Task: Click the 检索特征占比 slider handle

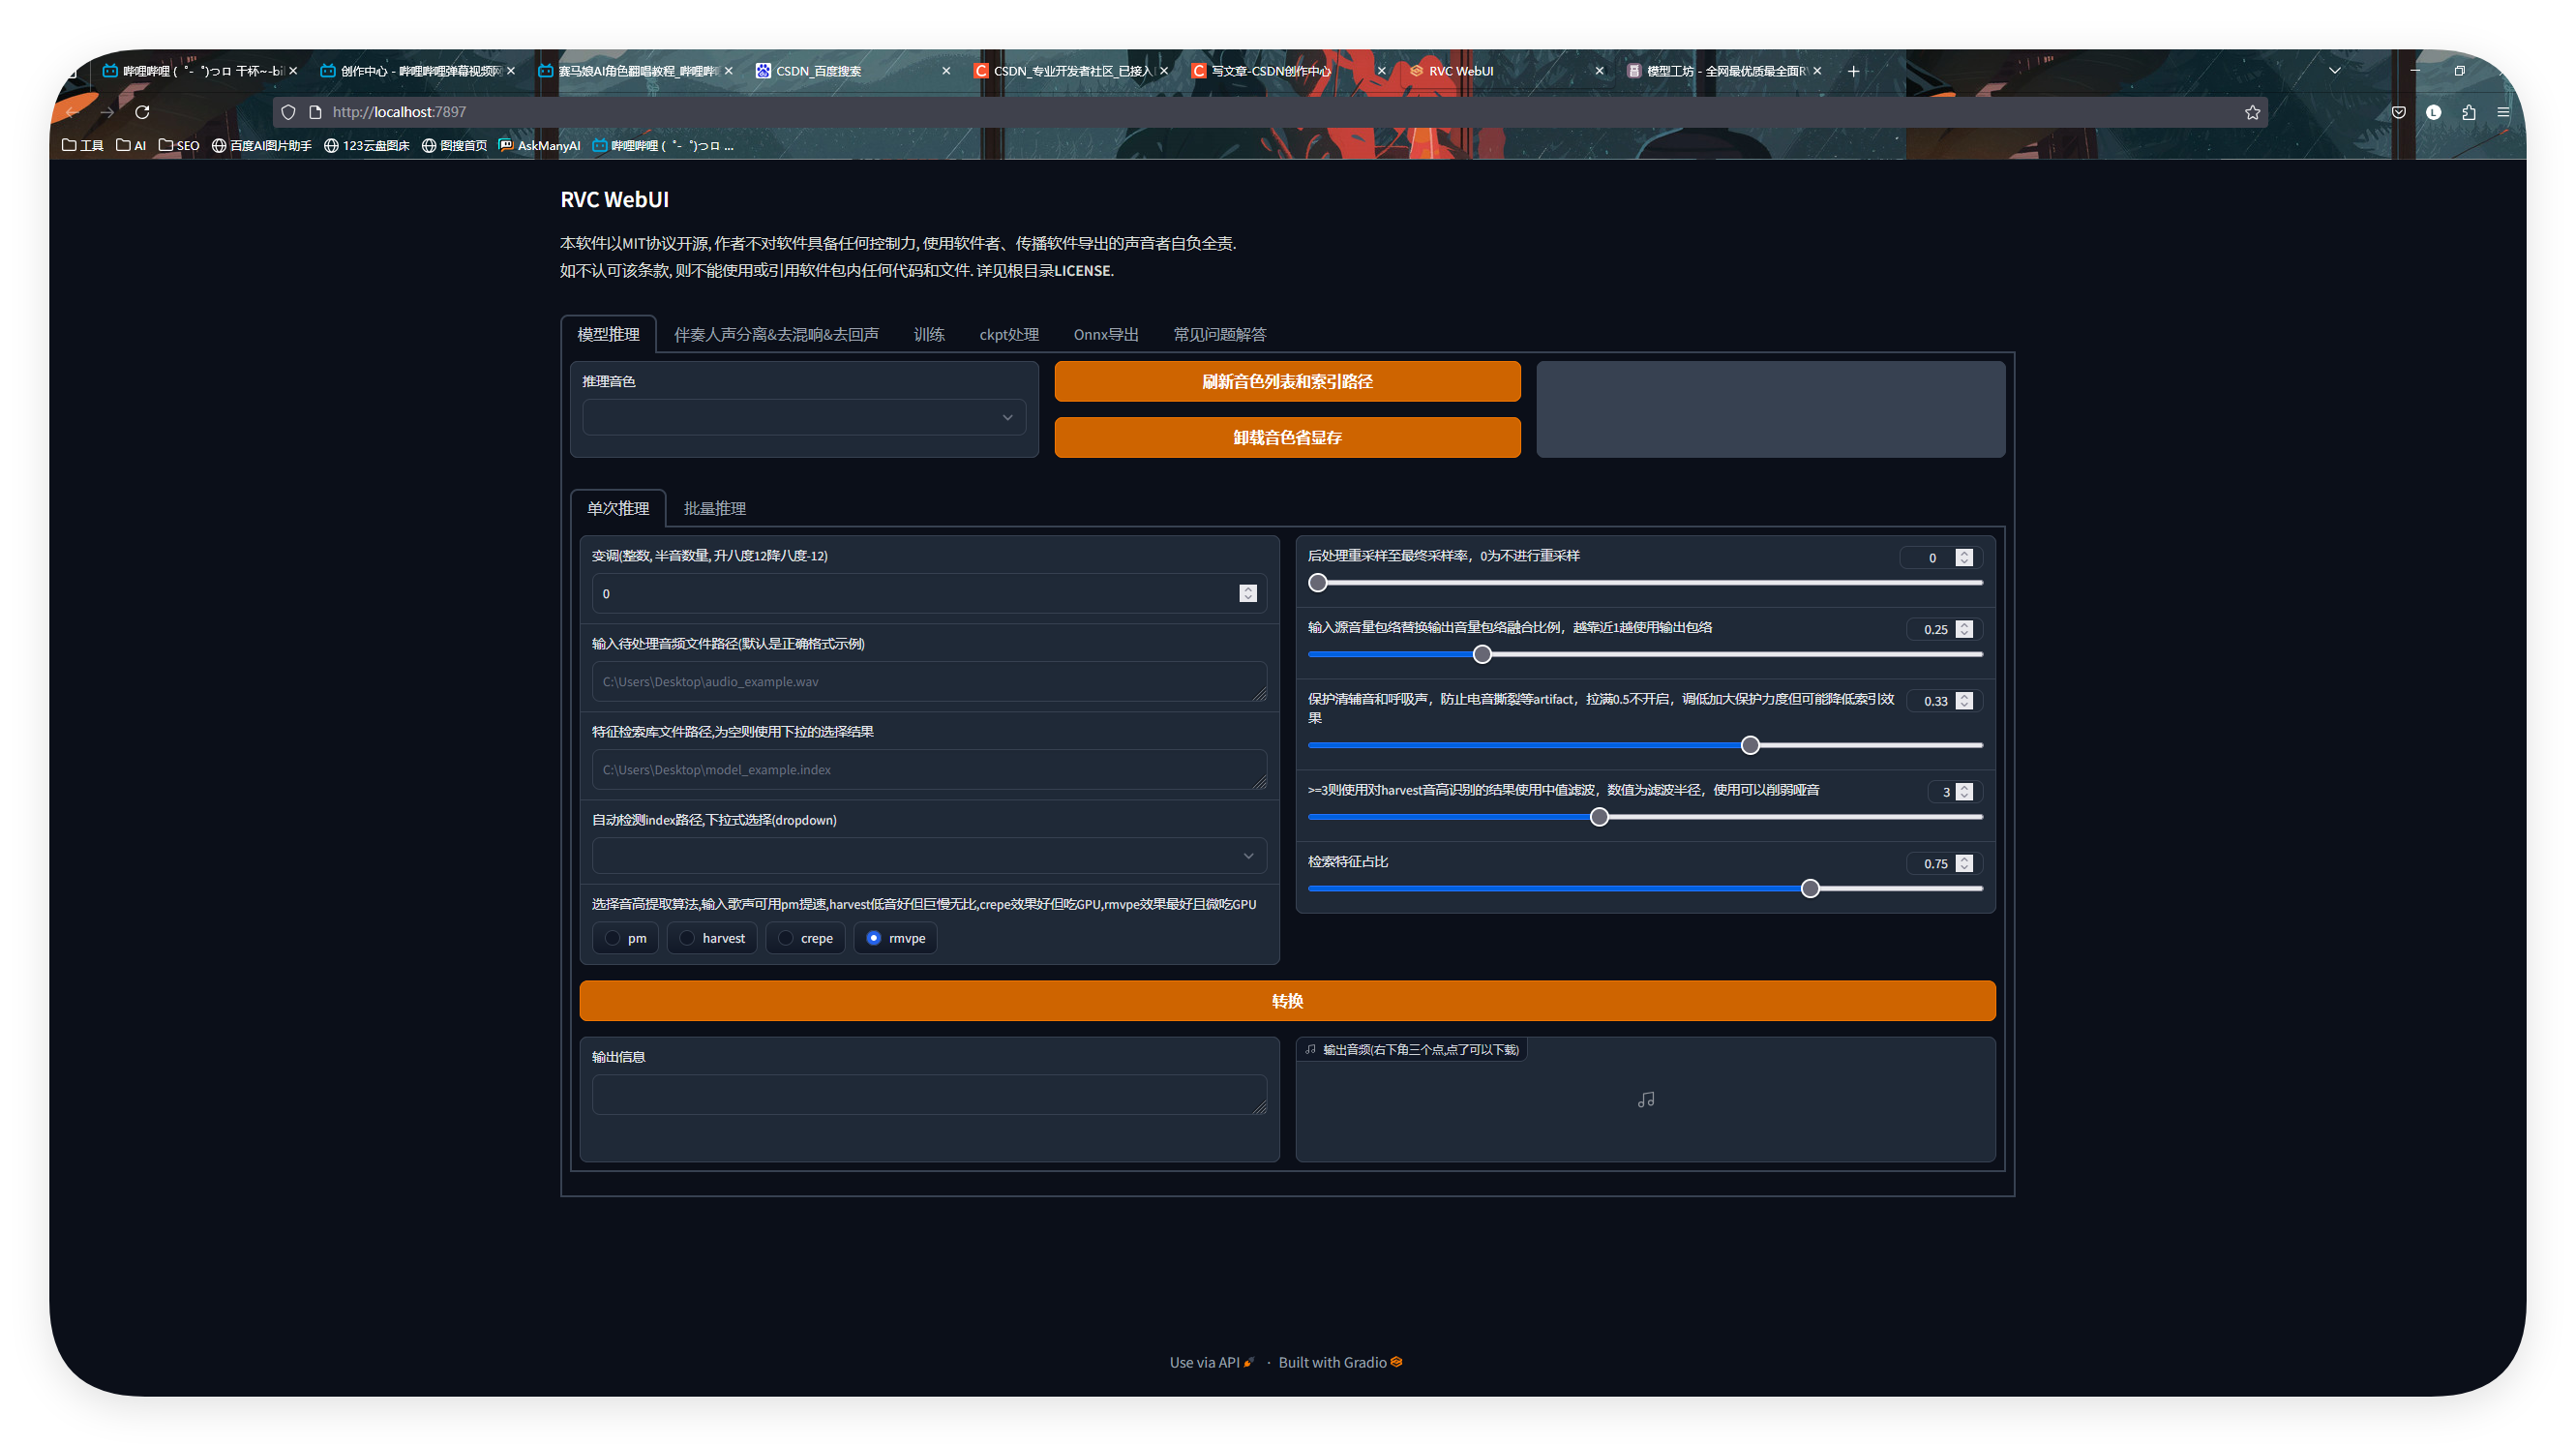Action: [1809, 889]
